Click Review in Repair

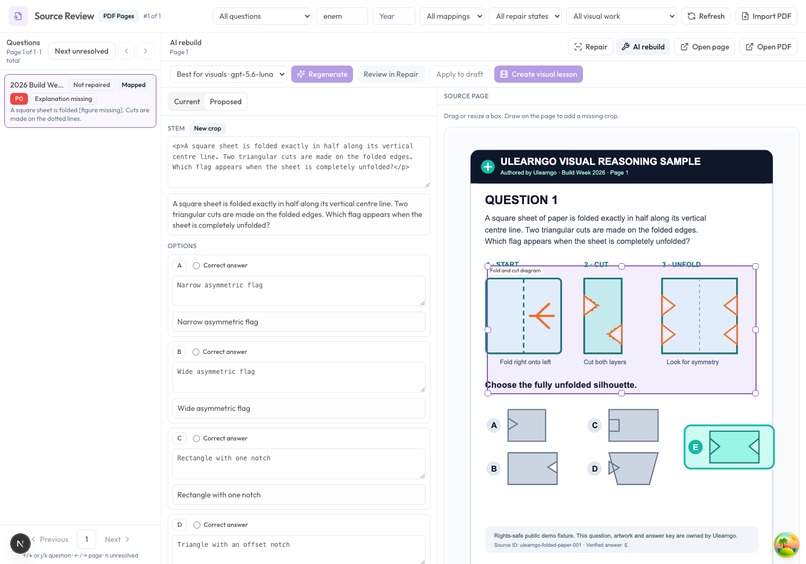point(391,74)
